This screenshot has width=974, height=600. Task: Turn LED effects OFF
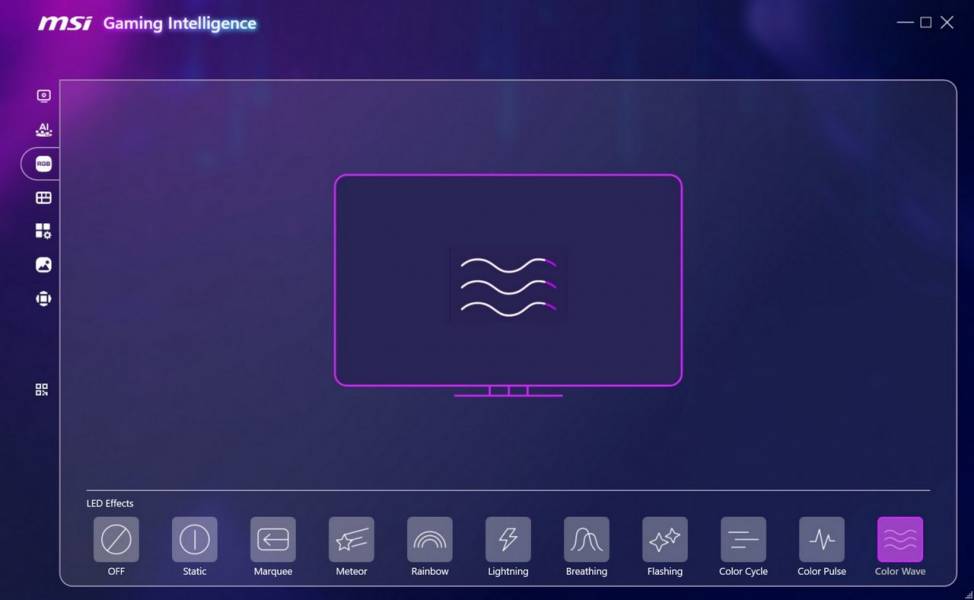[116, 540]
